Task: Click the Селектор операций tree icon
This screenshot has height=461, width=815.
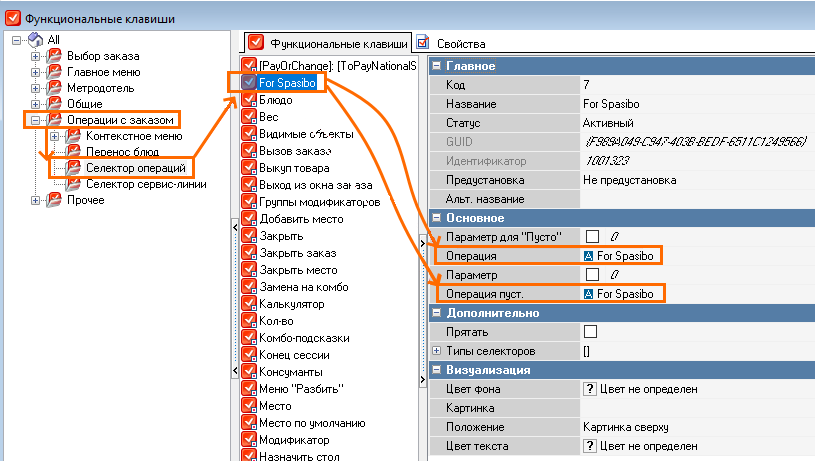Action: click(x=73, y=168)
